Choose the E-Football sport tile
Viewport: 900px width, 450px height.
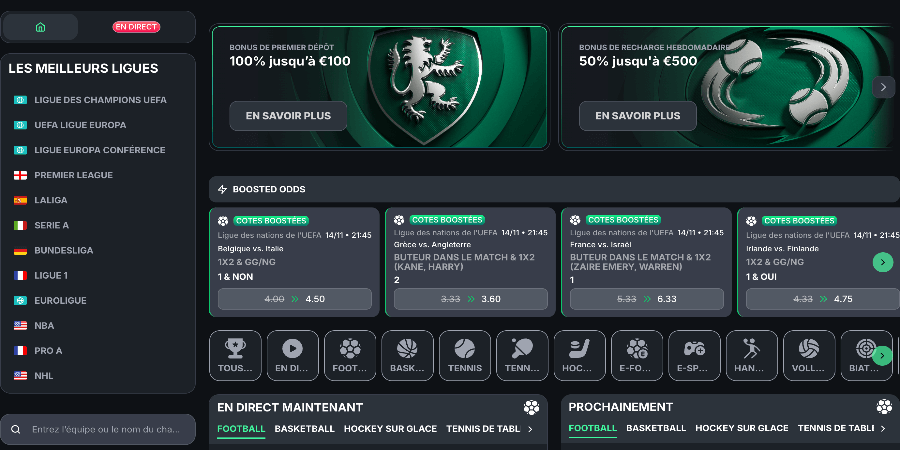637,355
